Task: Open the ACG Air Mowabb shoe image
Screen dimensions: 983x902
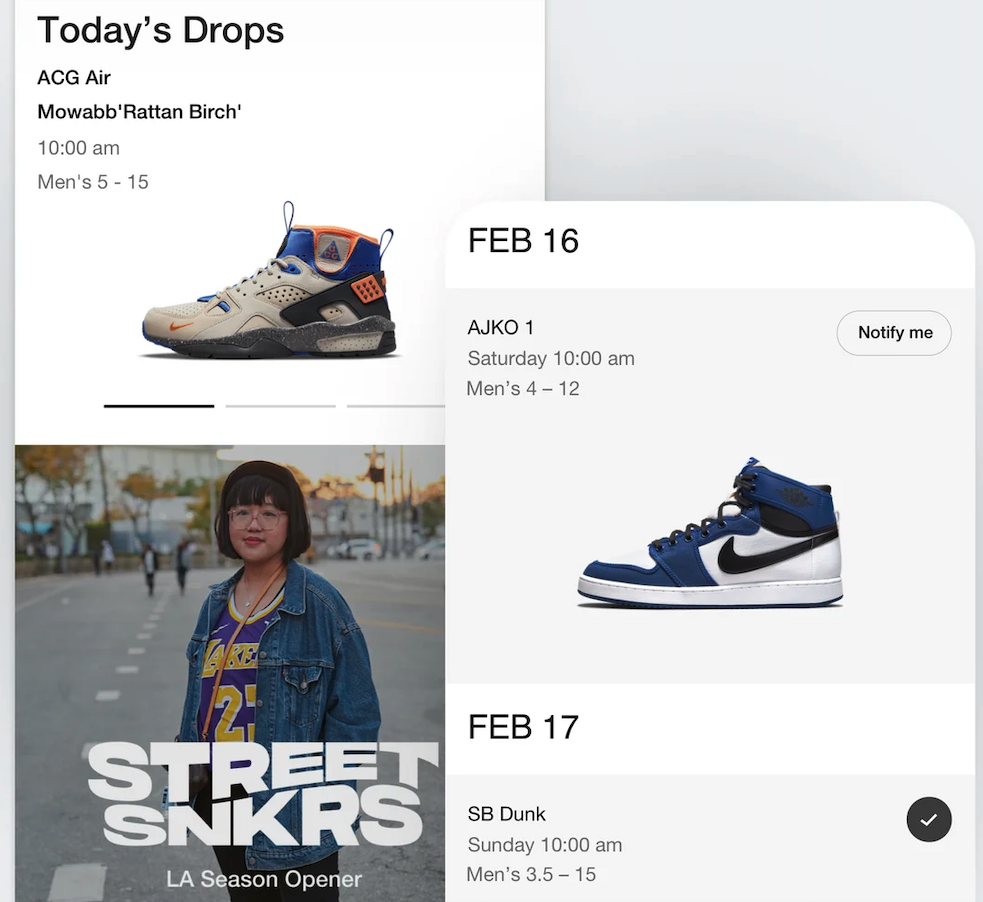Action: pyautogui.click(x=269, y=280)
